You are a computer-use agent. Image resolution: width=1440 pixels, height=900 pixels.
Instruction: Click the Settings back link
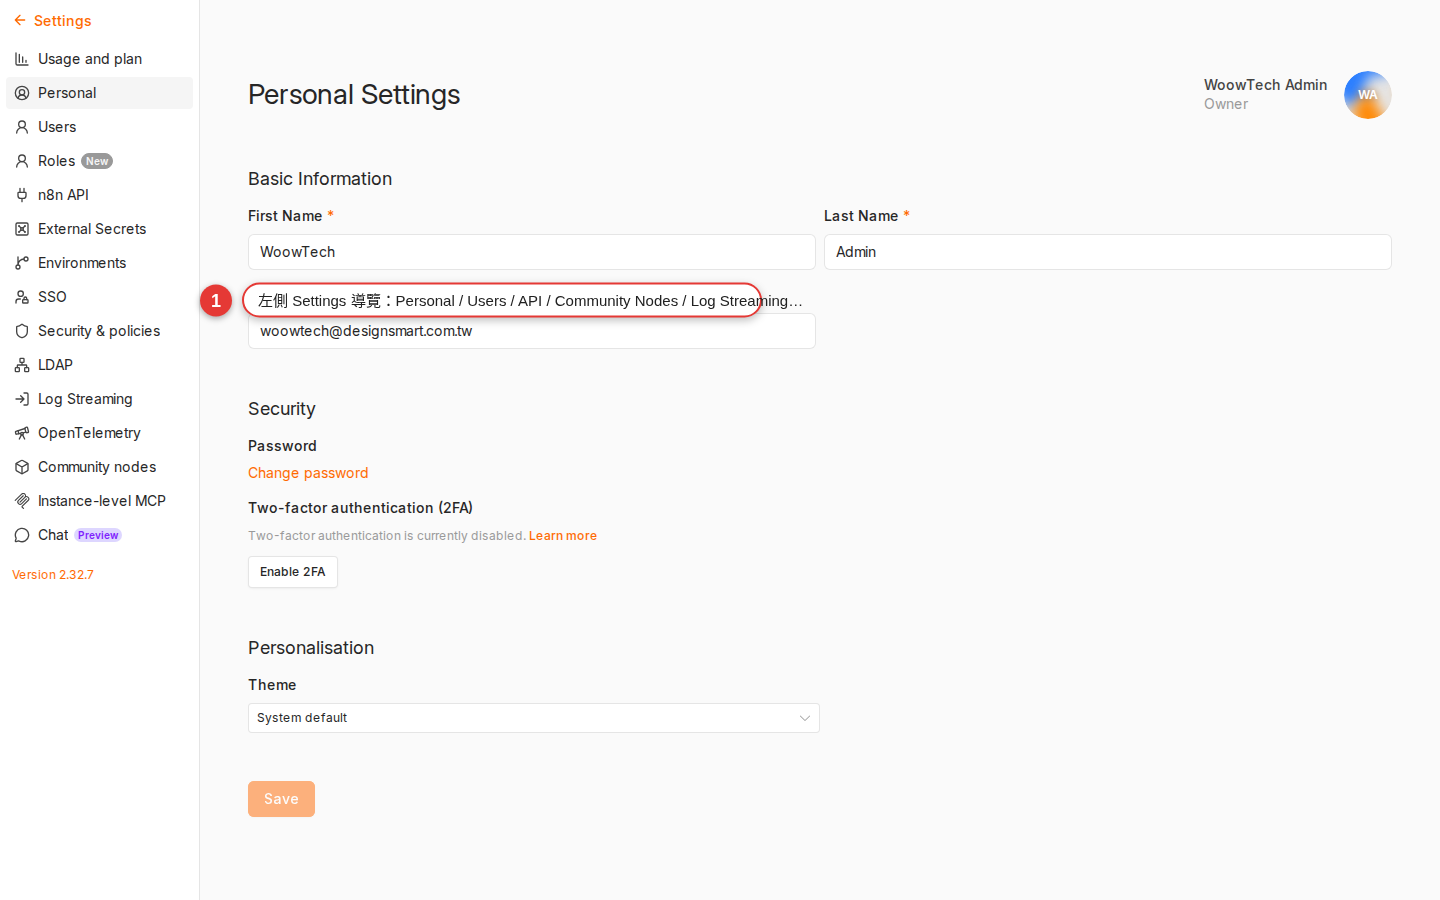[52, 21]
